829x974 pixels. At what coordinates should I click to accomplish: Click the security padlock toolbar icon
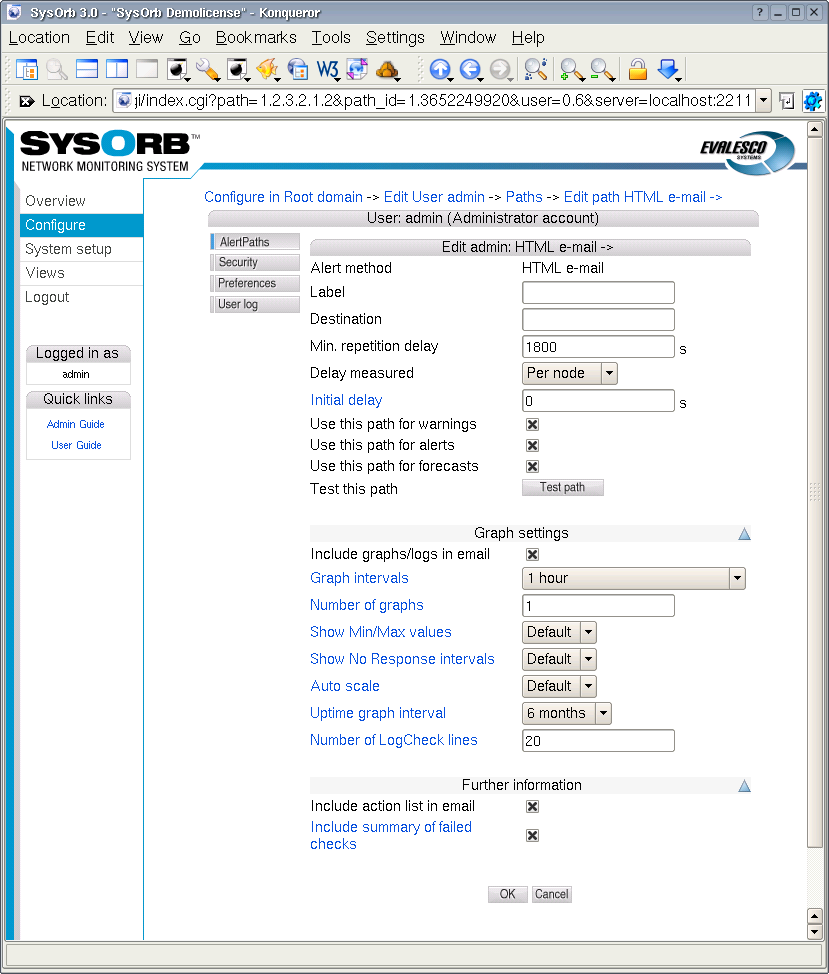tap(638, 69)
